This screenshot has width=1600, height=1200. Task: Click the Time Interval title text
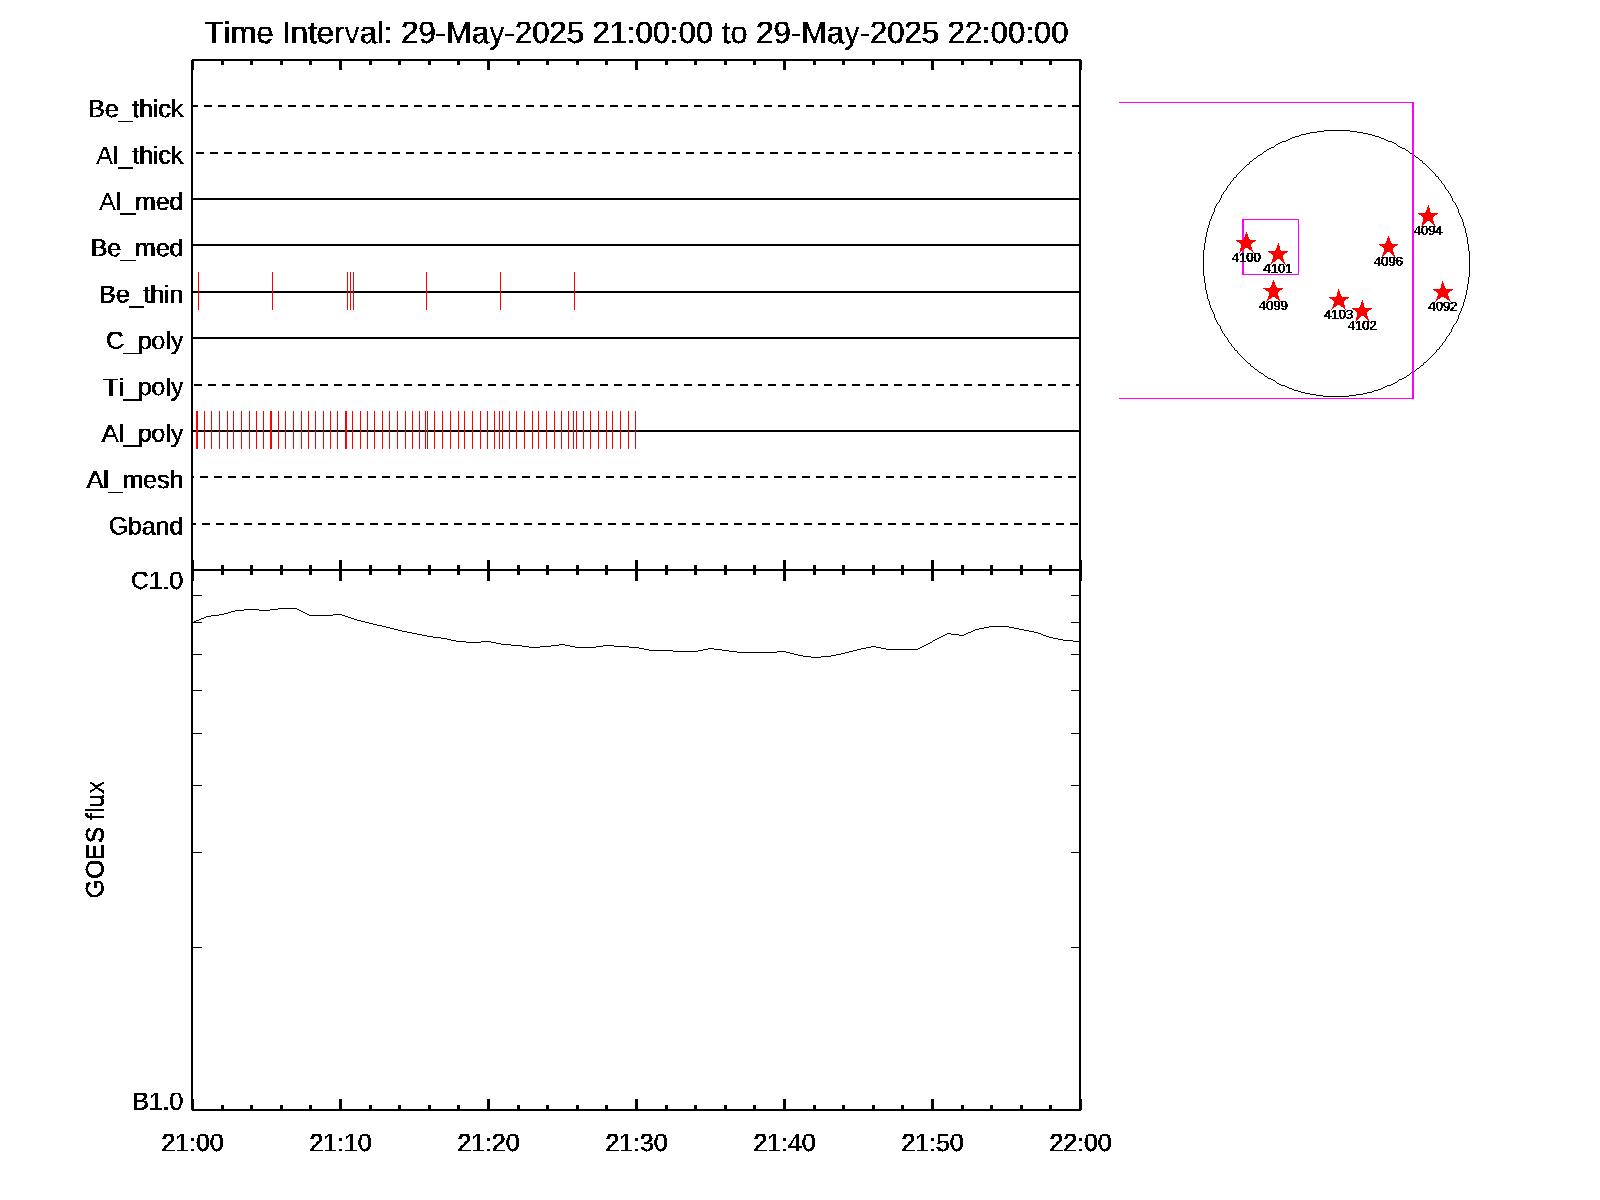[636, 33]
